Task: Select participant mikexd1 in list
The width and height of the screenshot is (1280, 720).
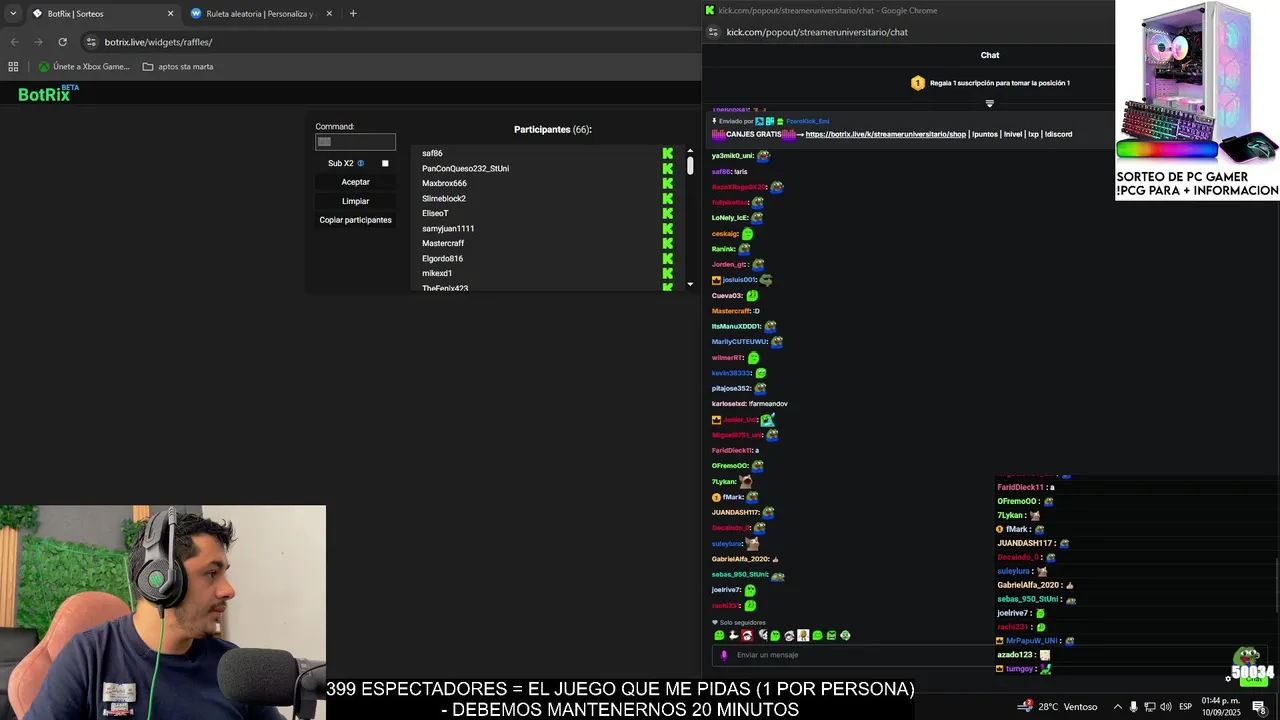Action: pos(437,273)
